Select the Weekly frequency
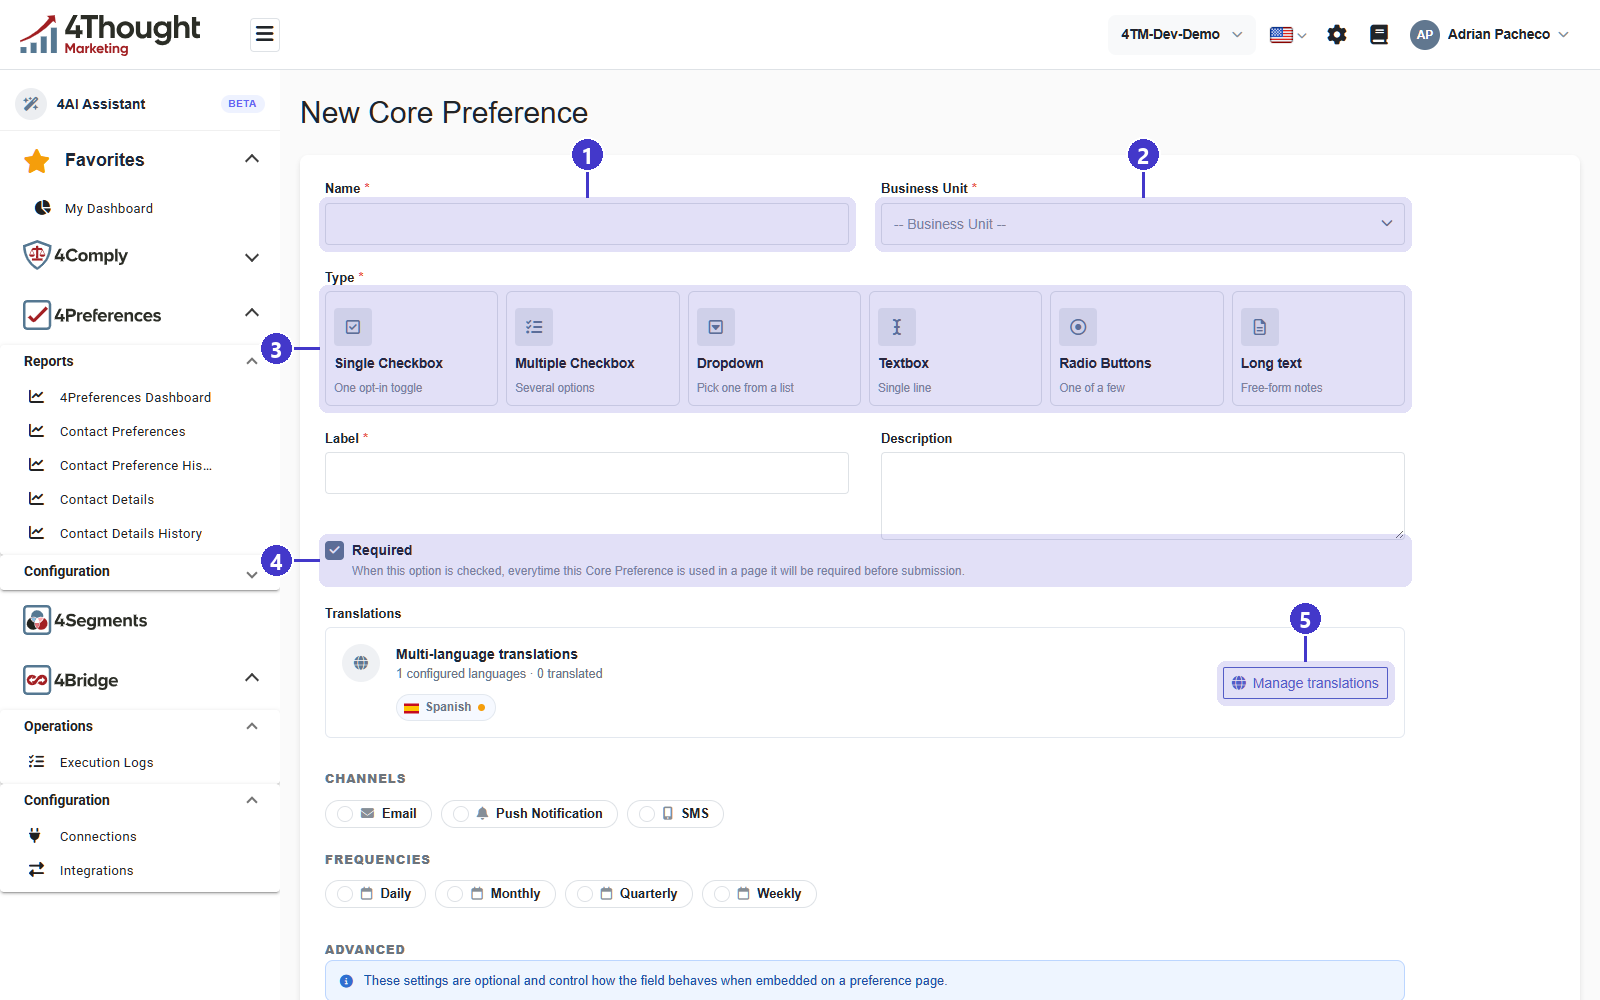The image size is (1600, 1000). 759,894
